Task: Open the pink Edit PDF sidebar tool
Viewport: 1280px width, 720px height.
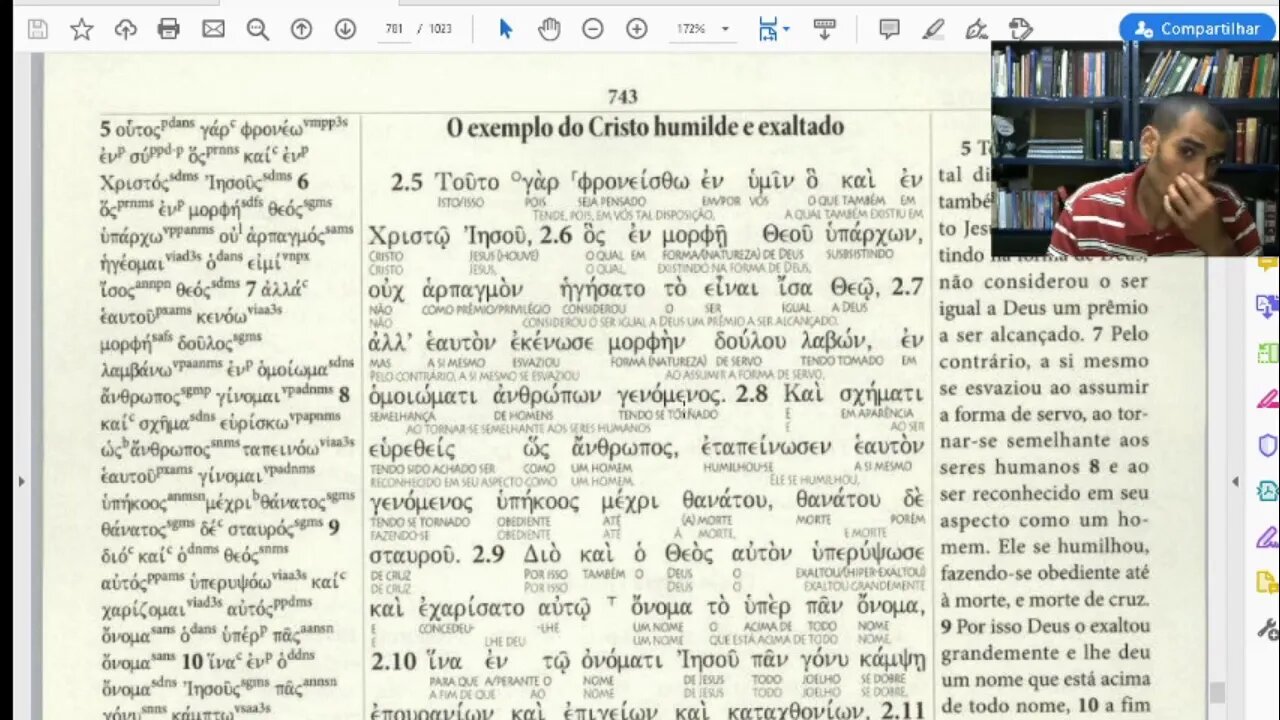Action: [1267, 398]
